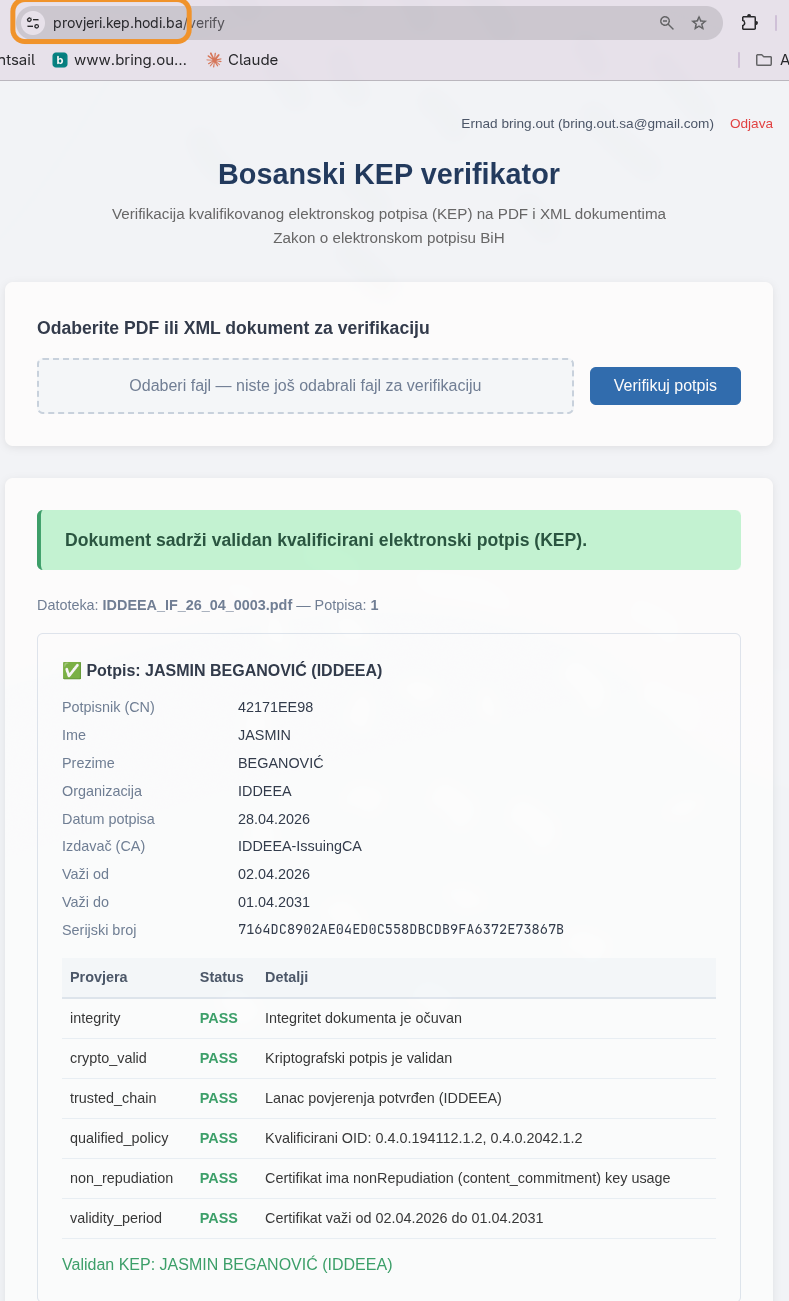Open site information icon in address bar
Image resolution: width=789 pixels, height=1301 pixels.
pyautogui.click(x=33, y=23)
